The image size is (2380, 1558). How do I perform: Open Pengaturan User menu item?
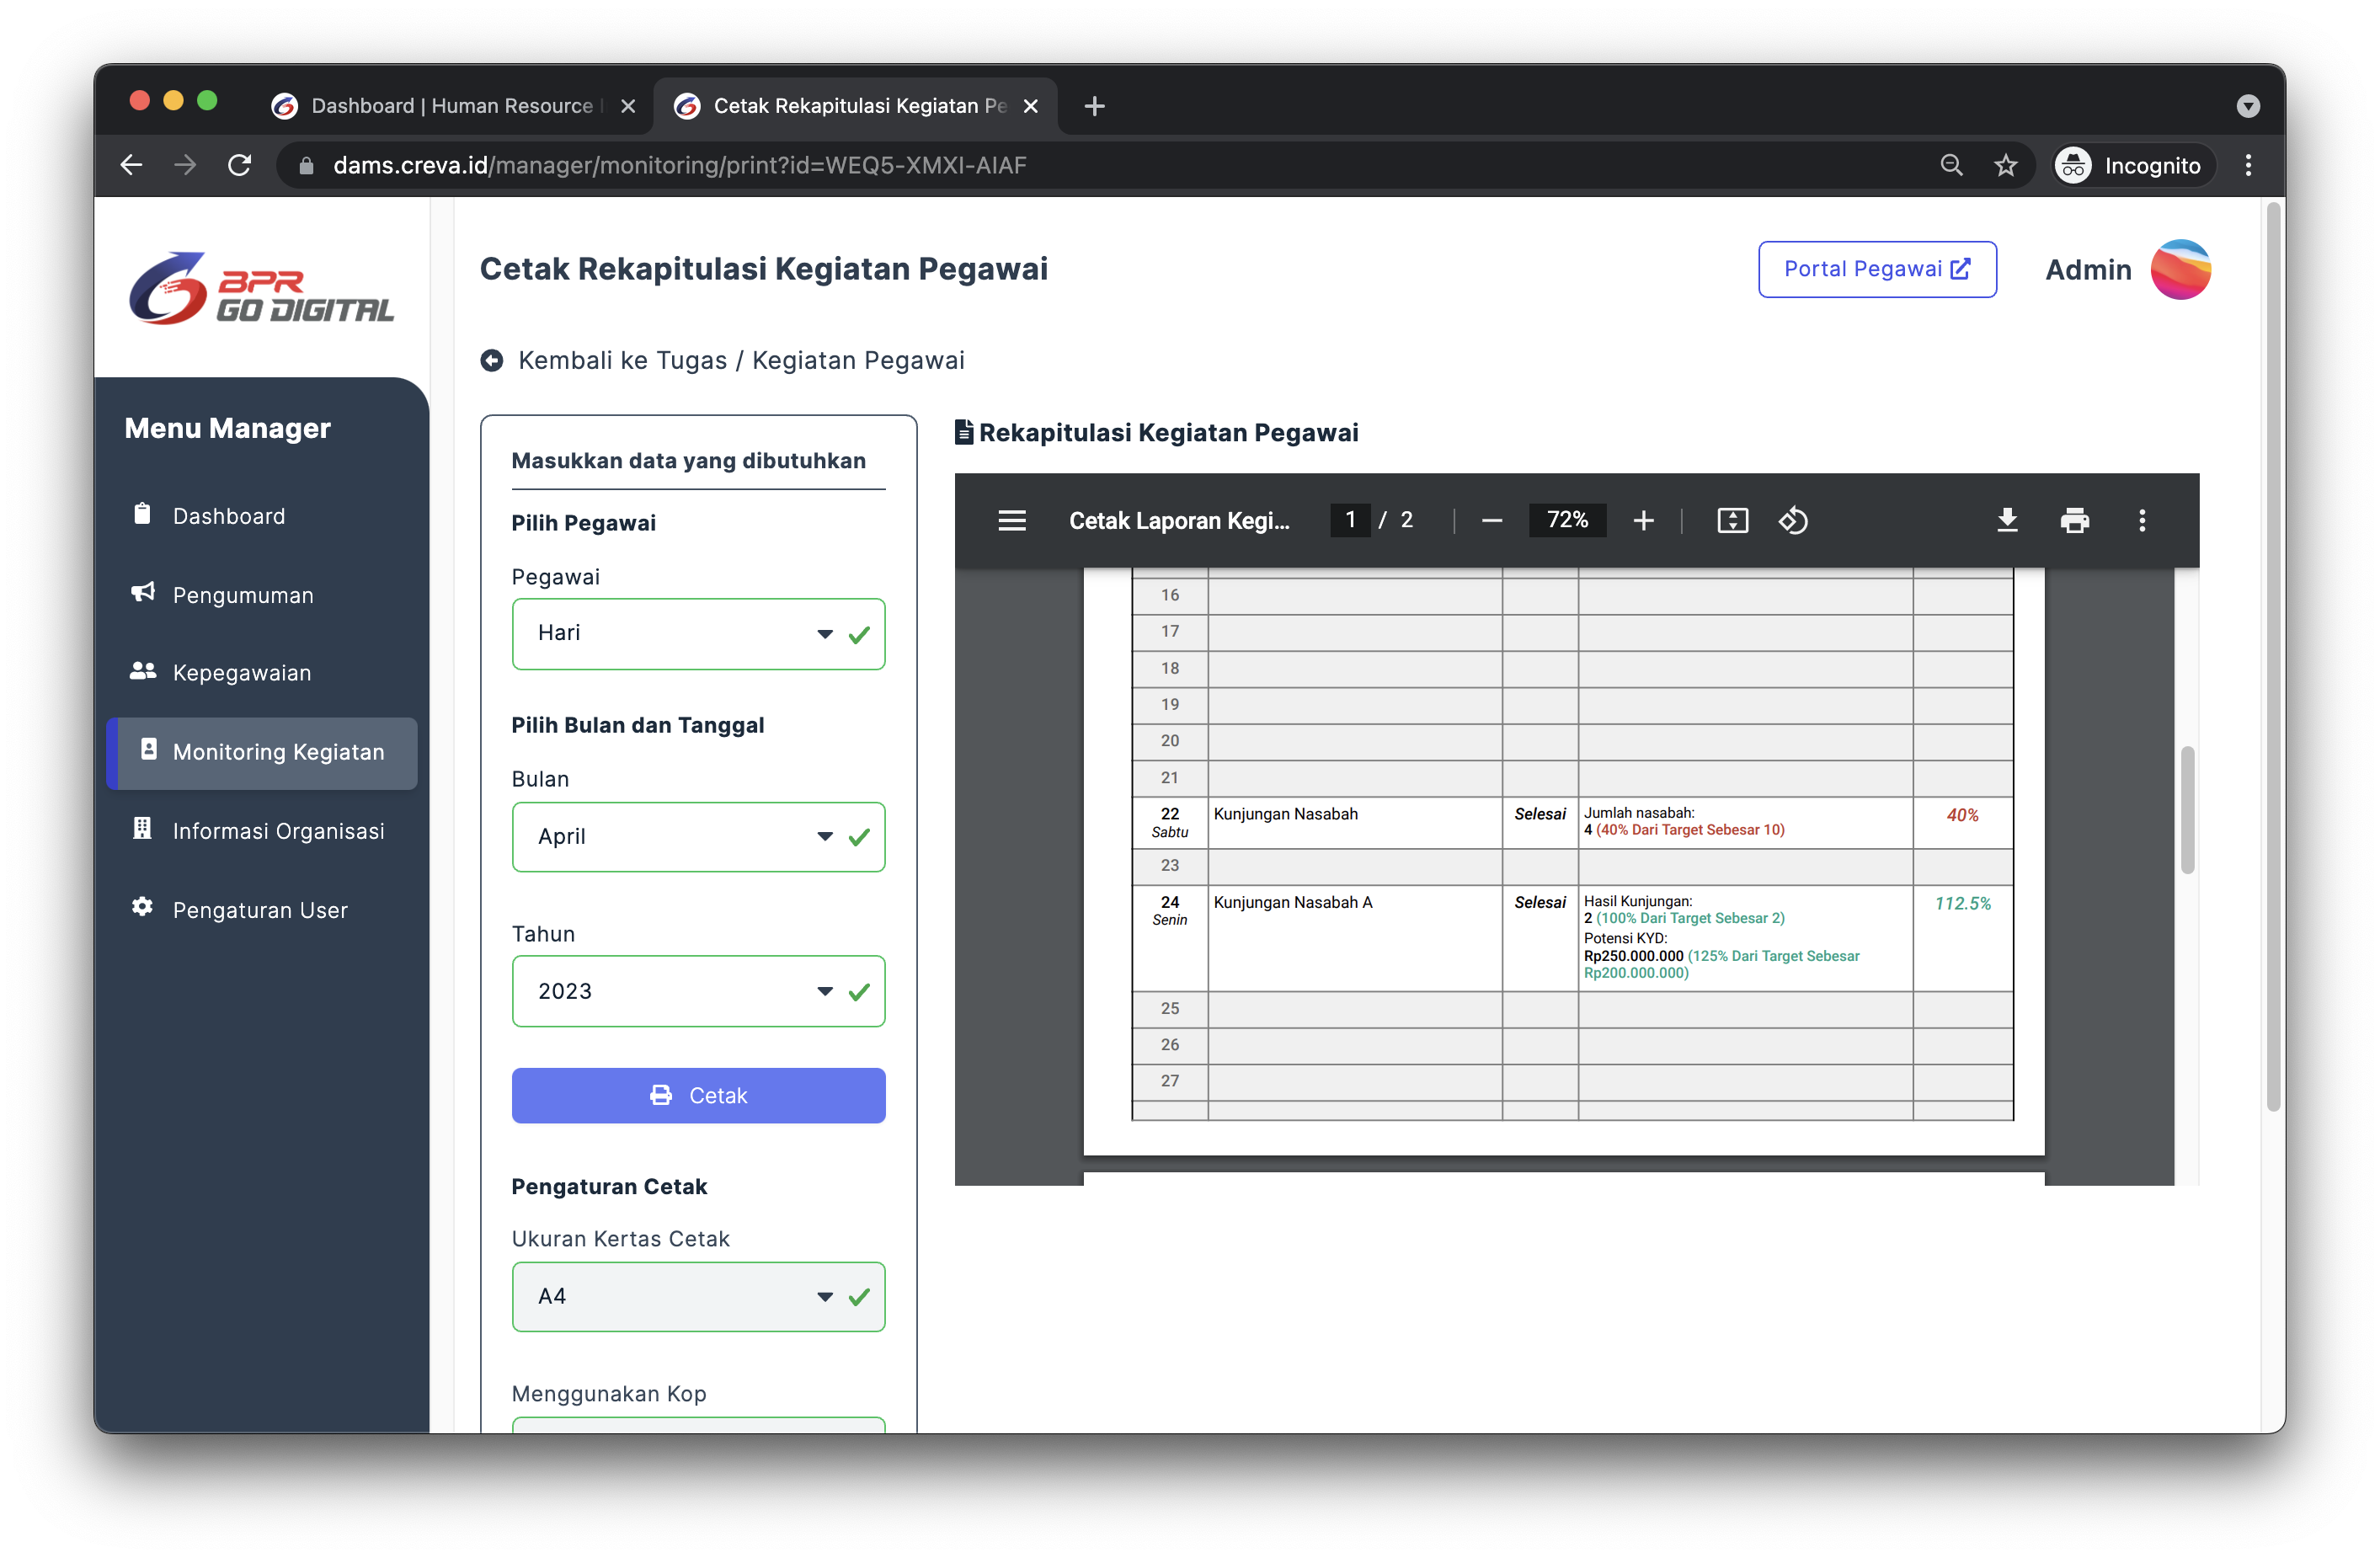pos(260,910)
